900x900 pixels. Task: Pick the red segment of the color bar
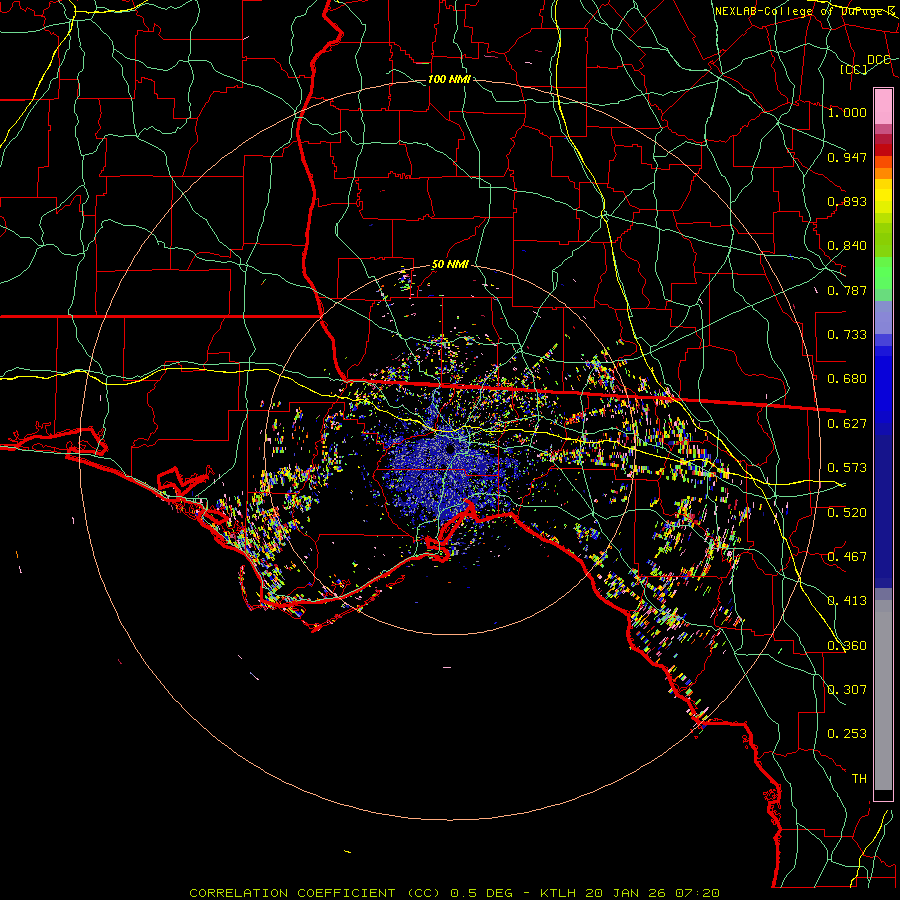pyautogui.click(x=883, y=150)
